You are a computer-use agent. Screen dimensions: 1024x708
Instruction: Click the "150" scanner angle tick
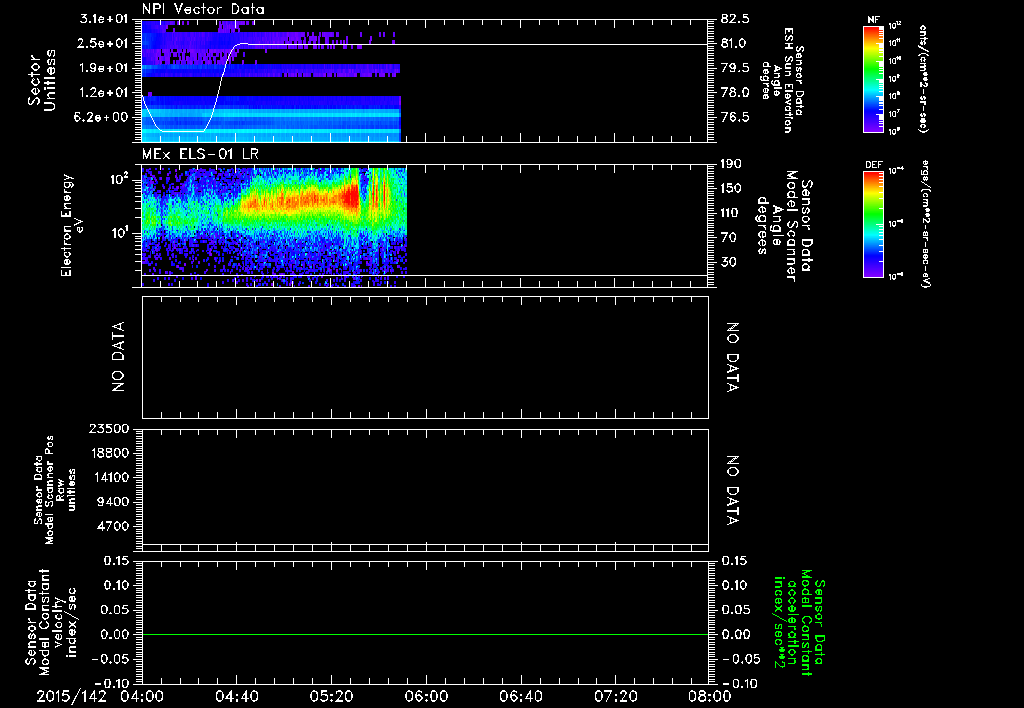click(x=731, y=188)
